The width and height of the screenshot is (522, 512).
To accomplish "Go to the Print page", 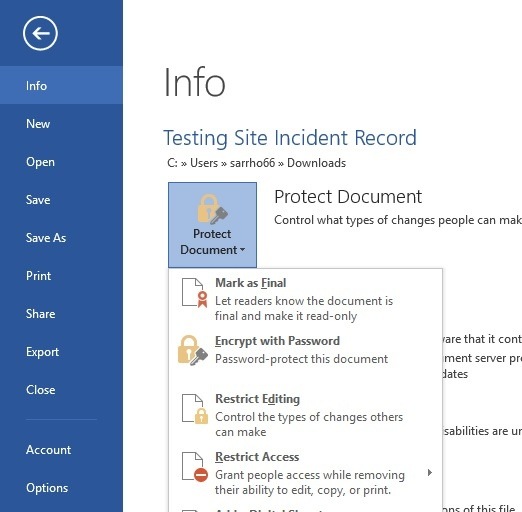I will coord(61,276).
